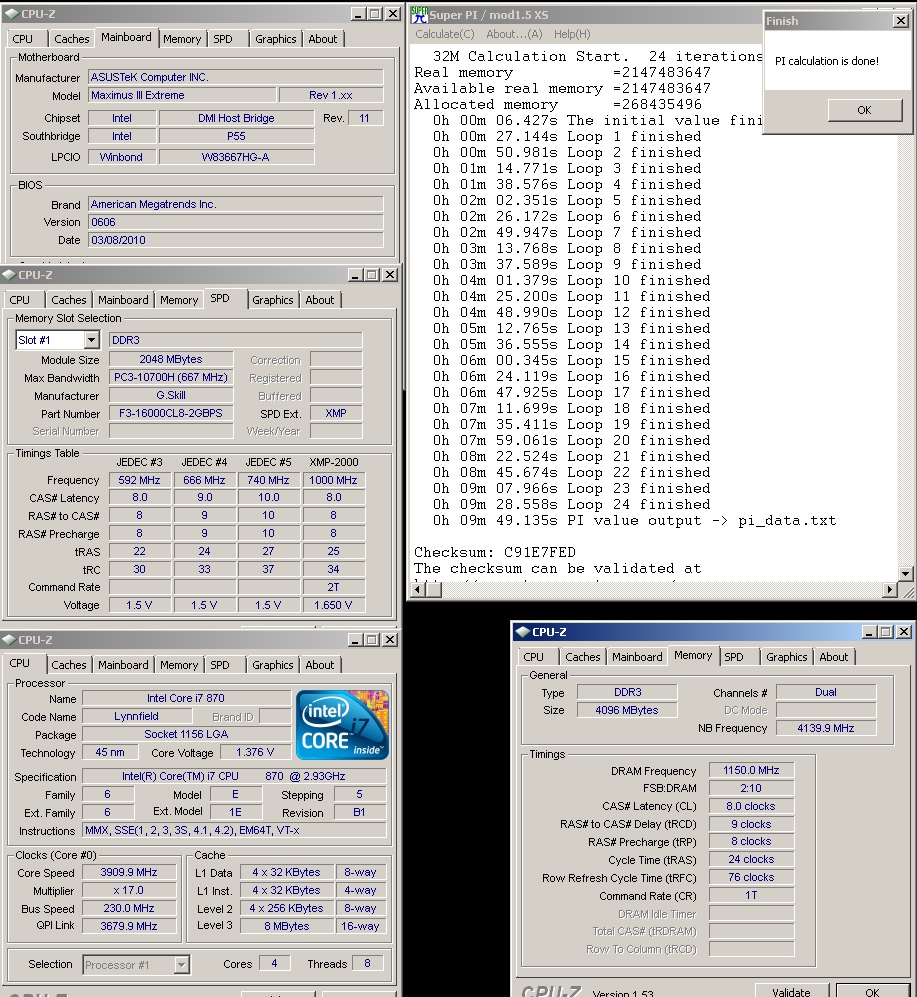
Task: Open the Help(H) menu in Super PI
Action: [572, 34]
